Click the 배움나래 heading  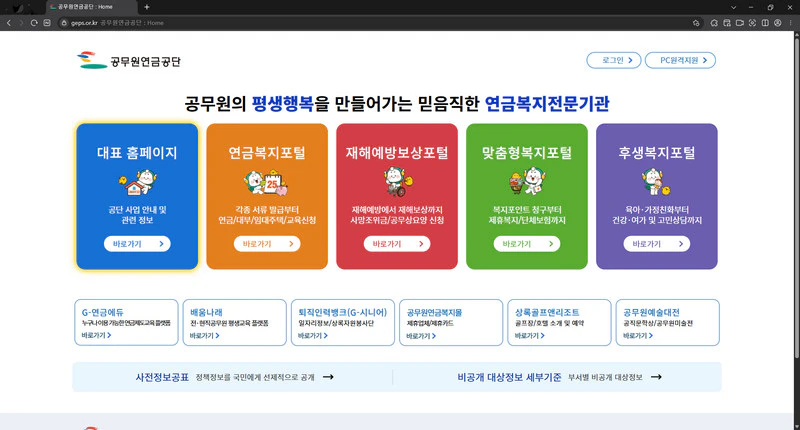[206, 312]
